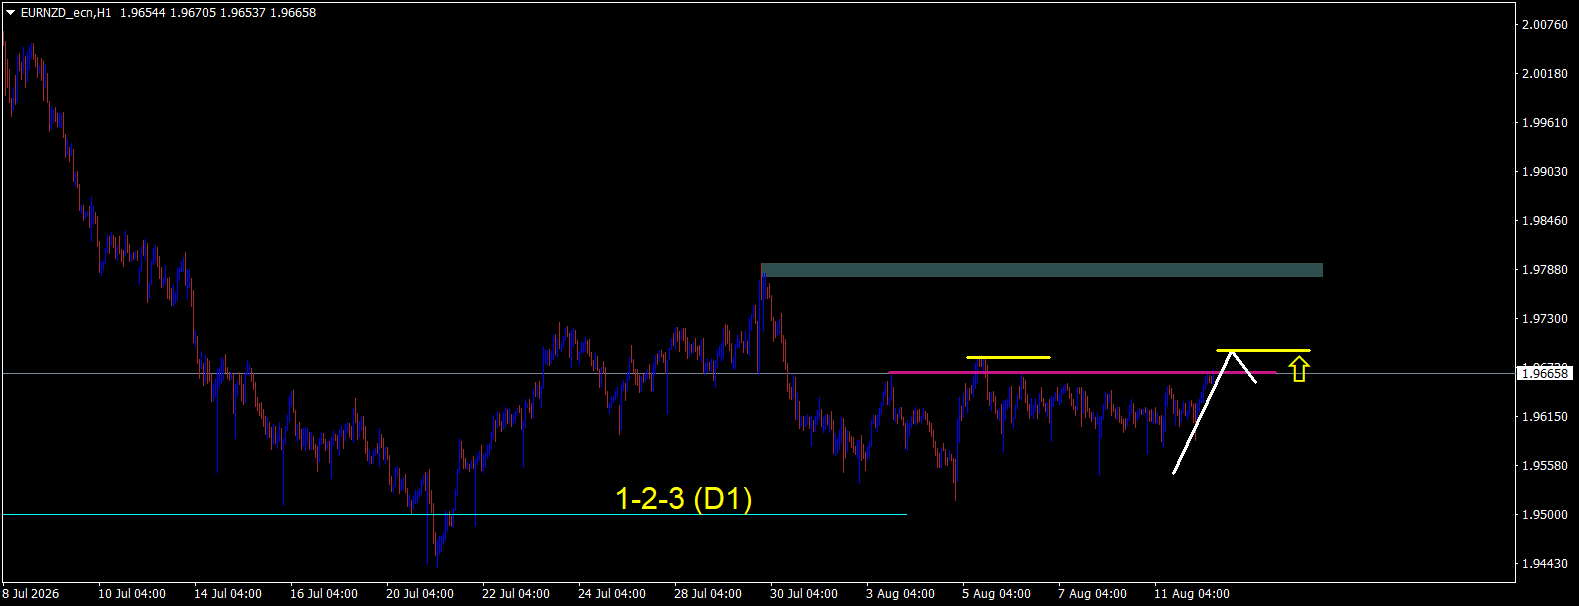
Task: Click the 11 Aug 04:00 time label
Action: (x=1192, y=594)
